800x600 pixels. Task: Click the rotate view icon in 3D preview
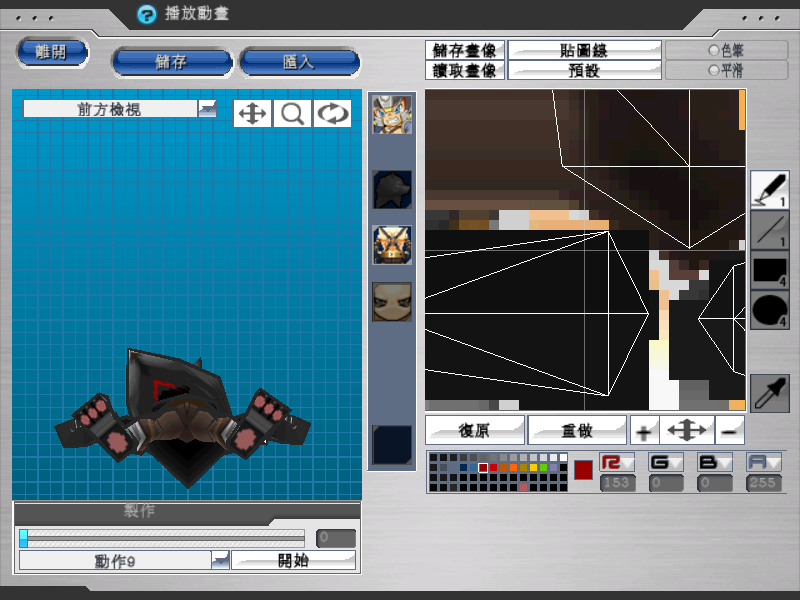coord(332,113)
